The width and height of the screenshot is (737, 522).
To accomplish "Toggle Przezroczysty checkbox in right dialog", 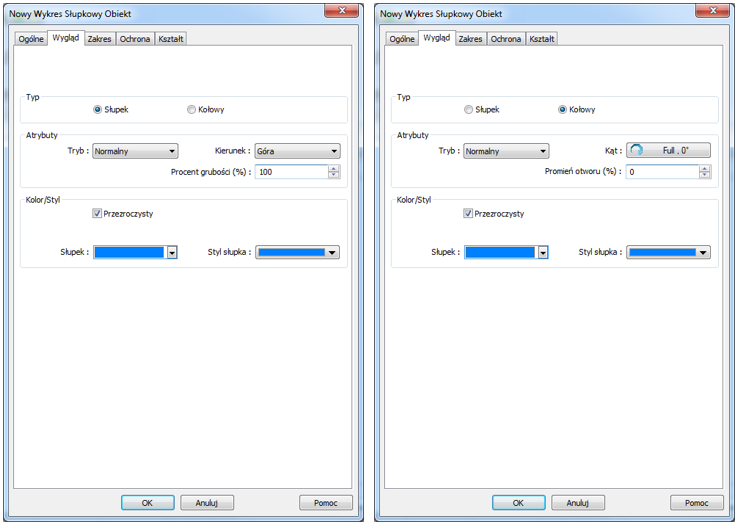I will click(x=468, y=213).
